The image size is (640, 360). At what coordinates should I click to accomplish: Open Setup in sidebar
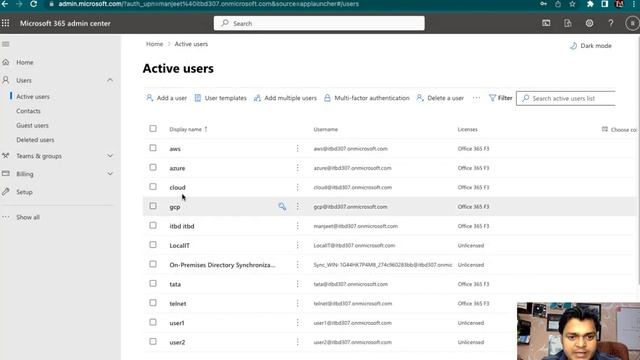pos(24,192)
